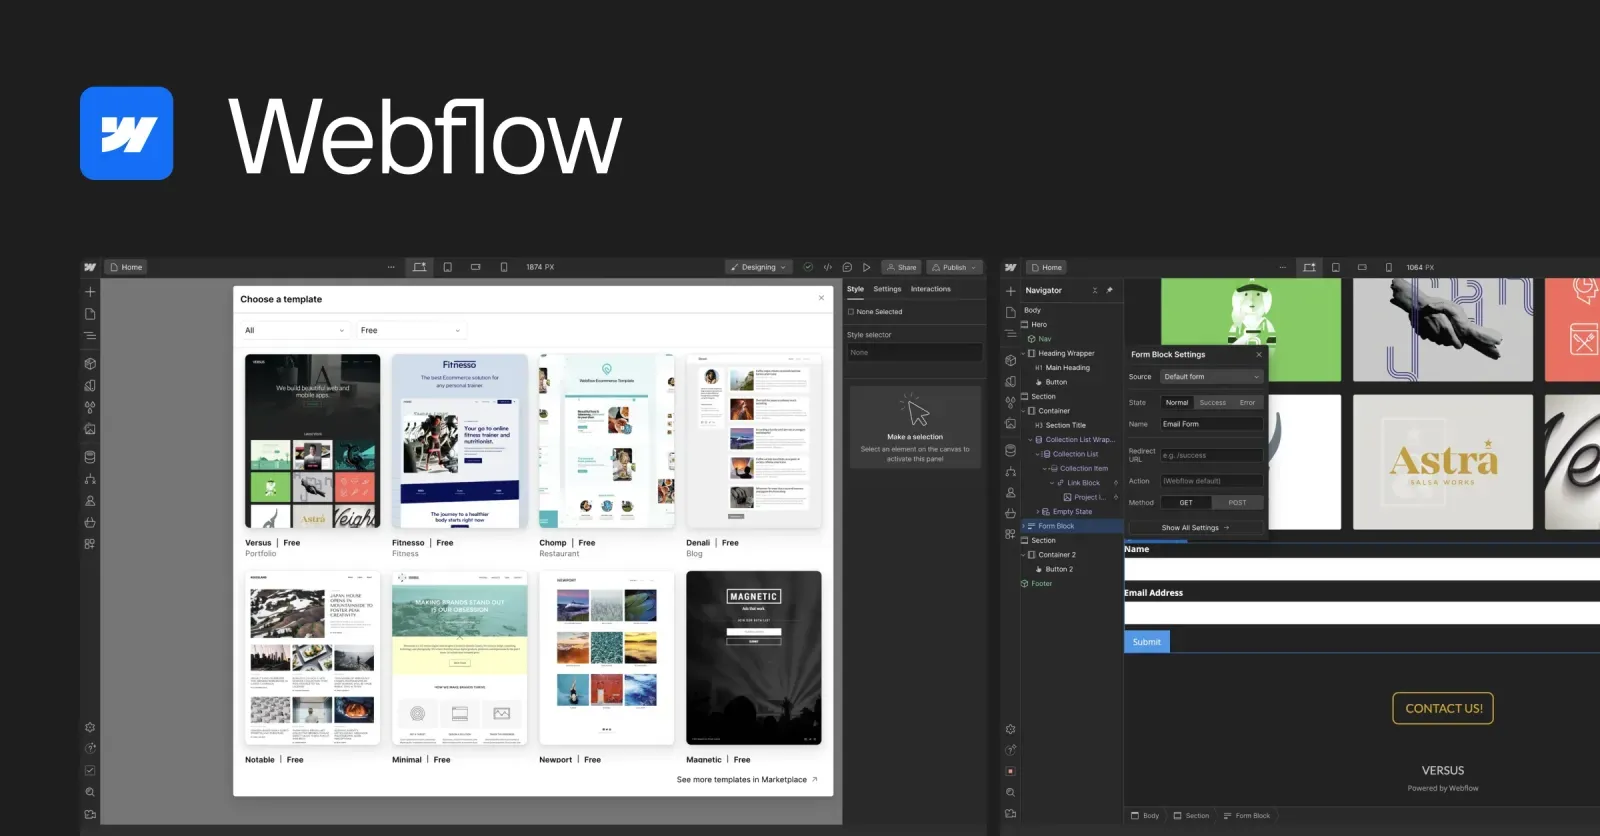Collapse the Container 2 tree item
Viewport: 1600px width, 836px height.
point(1024,554)
